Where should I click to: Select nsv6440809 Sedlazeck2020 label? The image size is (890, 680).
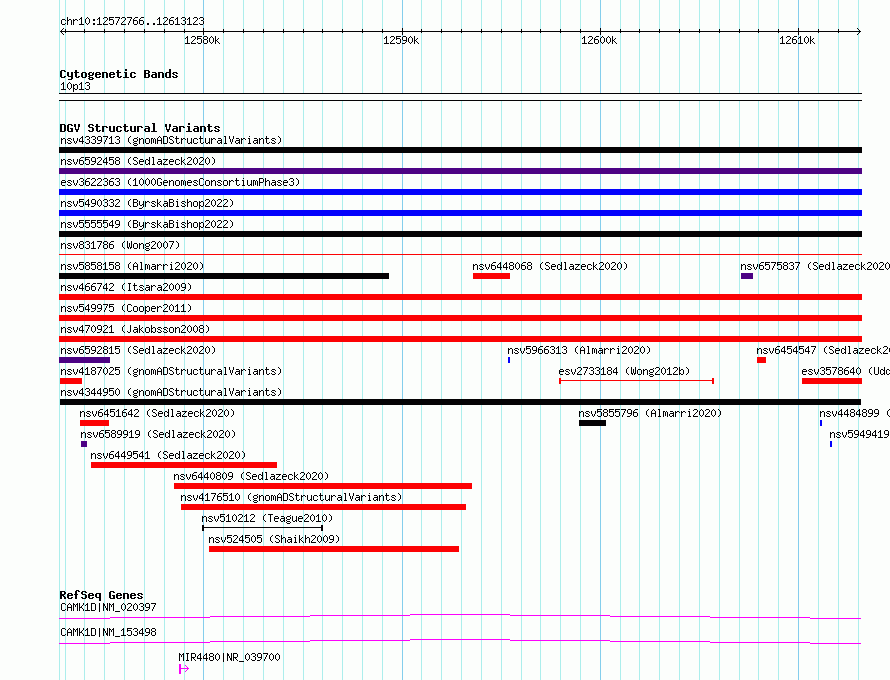point(251,476)
